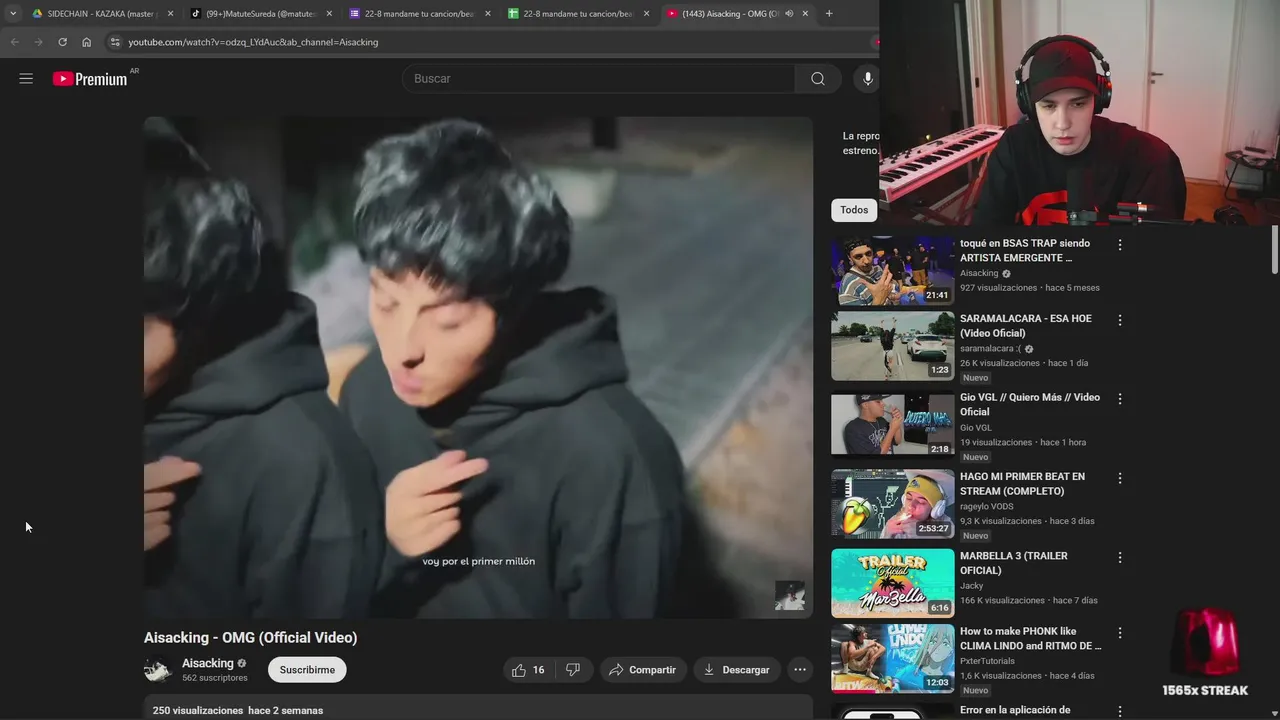Like the video with thumbs up
Viewport: 1280px width, 720px height.
coord(528,670)
